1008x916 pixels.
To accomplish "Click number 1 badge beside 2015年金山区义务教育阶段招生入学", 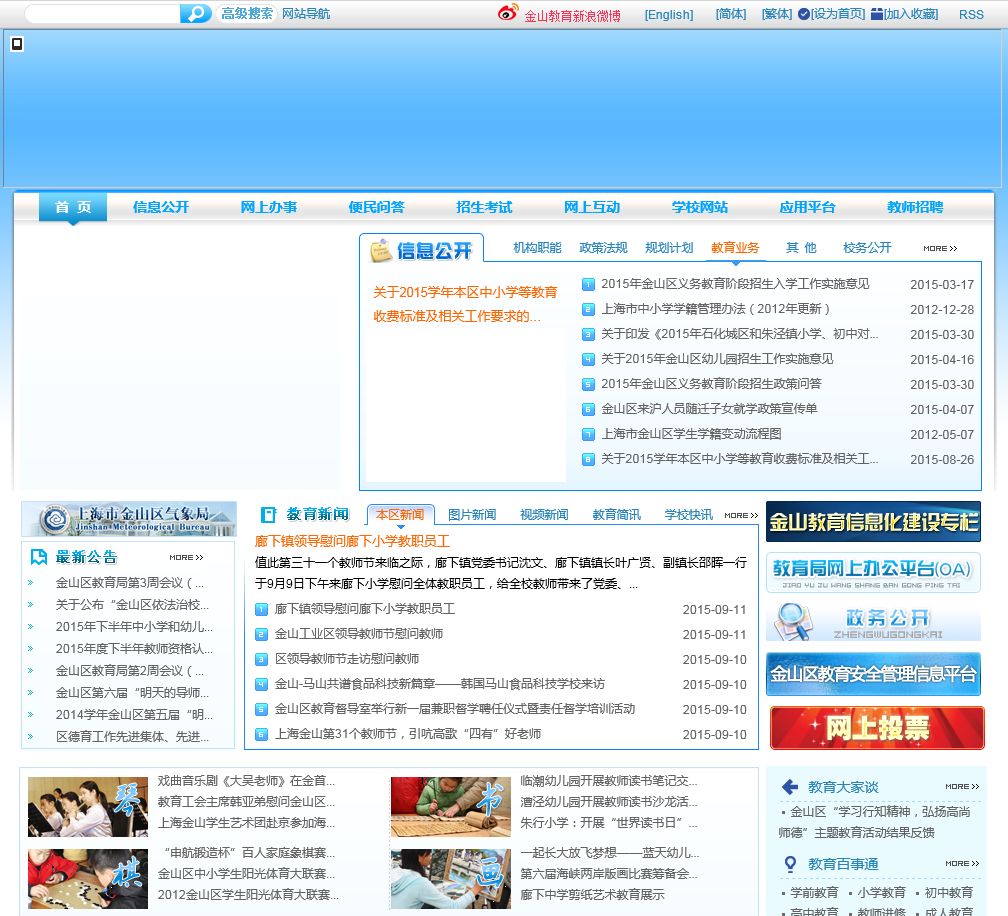I will 588,284.
